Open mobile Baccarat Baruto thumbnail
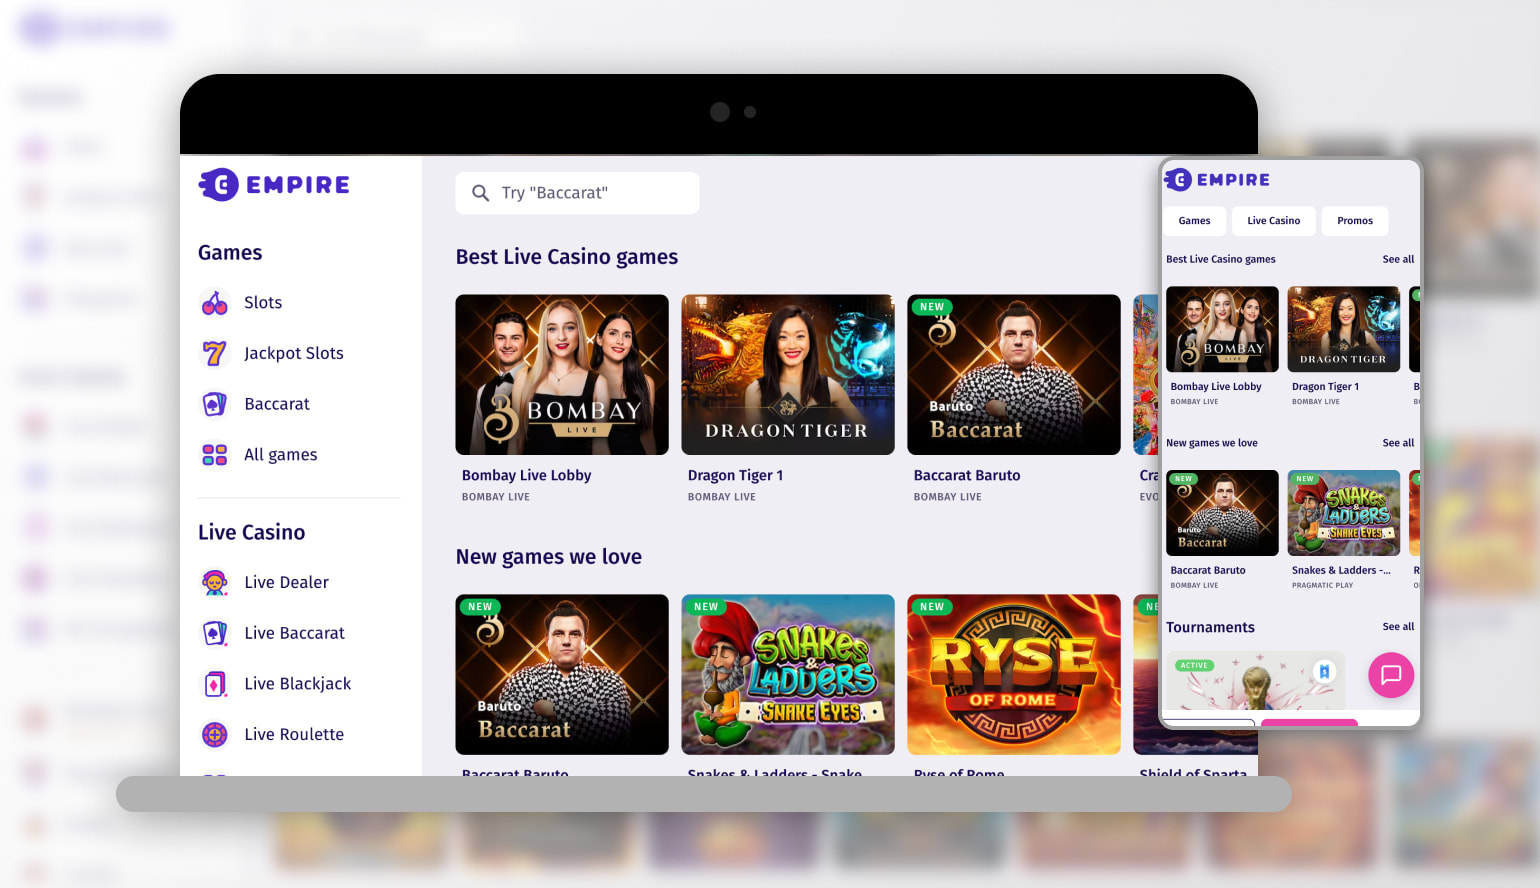The image size is (1540, 888). [1222, 513]
